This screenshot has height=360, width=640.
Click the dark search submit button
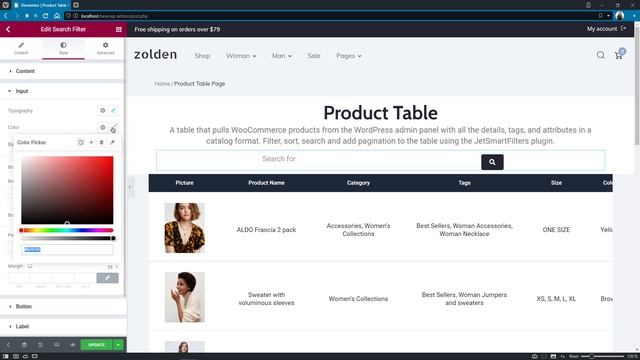pos(492,162)
